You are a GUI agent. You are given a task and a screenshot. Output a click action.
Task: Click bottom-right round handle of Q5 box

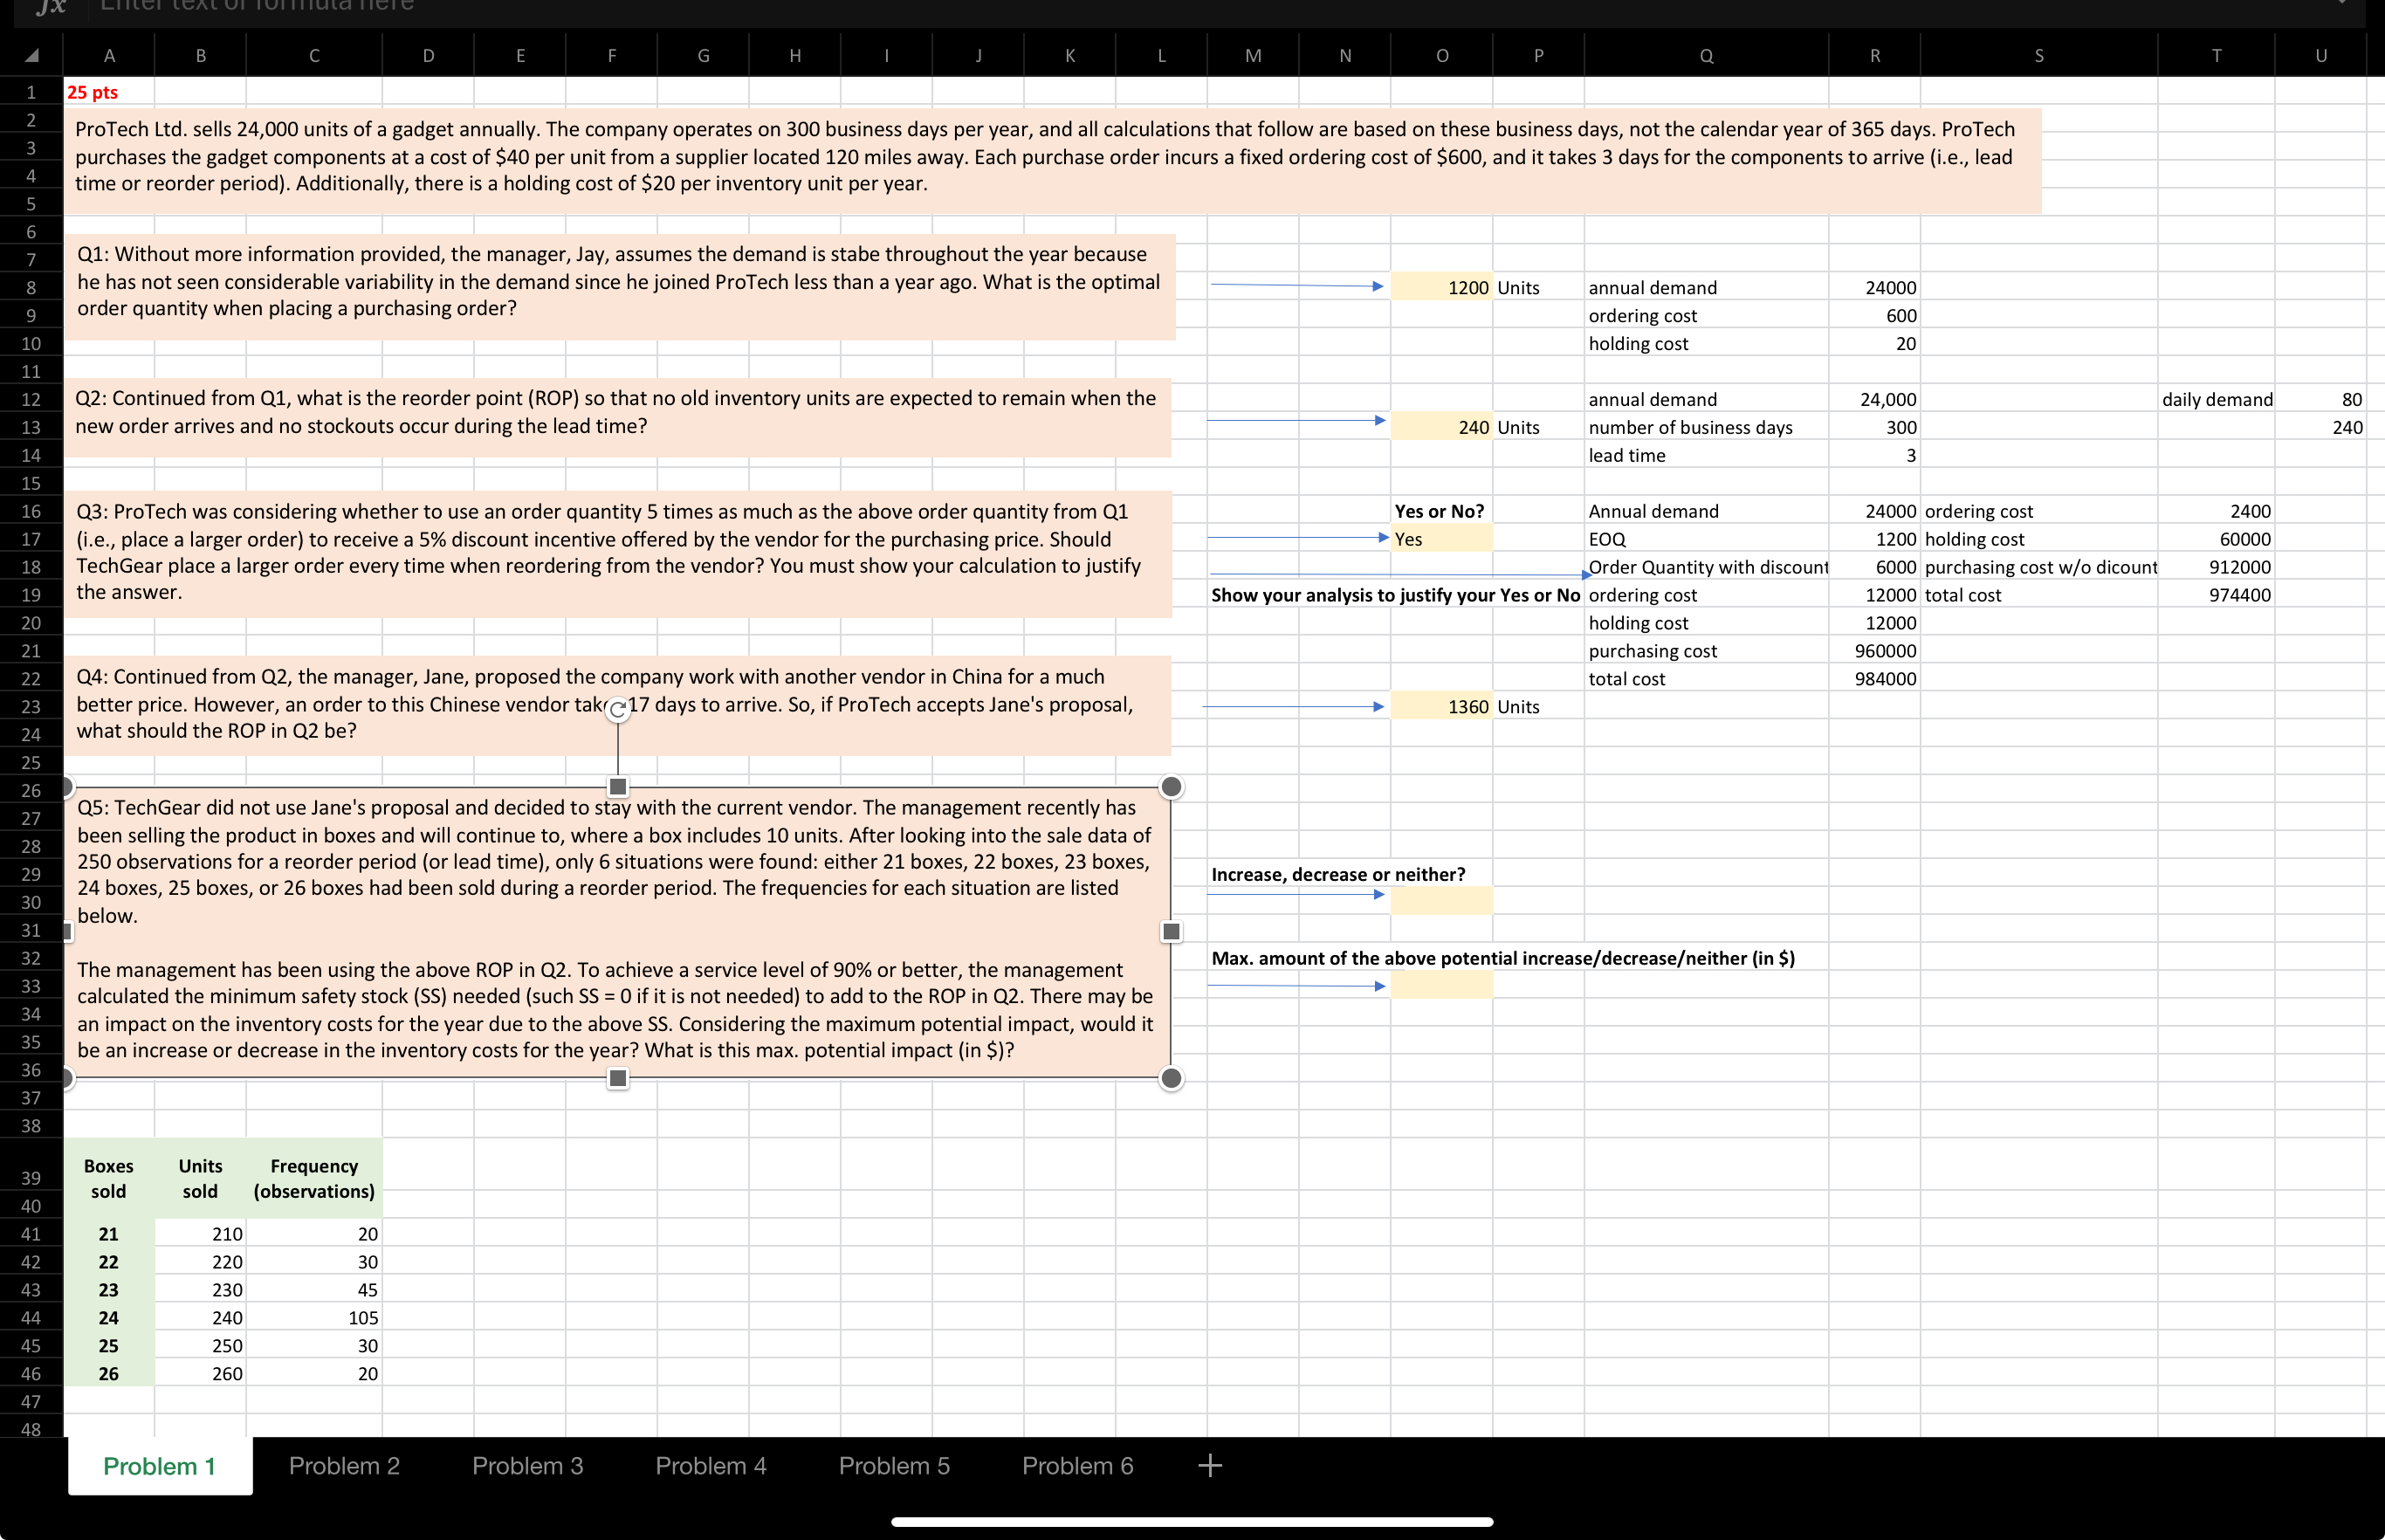1171,1078
